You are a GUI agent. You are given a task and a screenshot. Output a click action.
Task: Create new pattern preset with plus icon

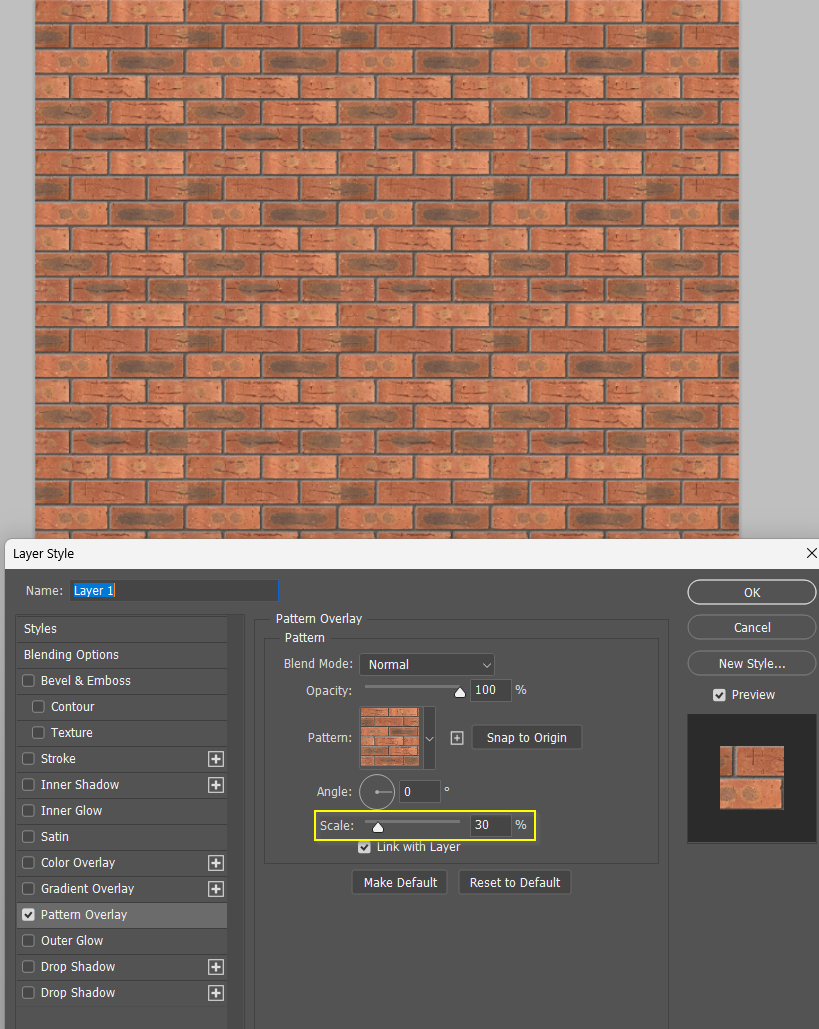tap(457, 737)
